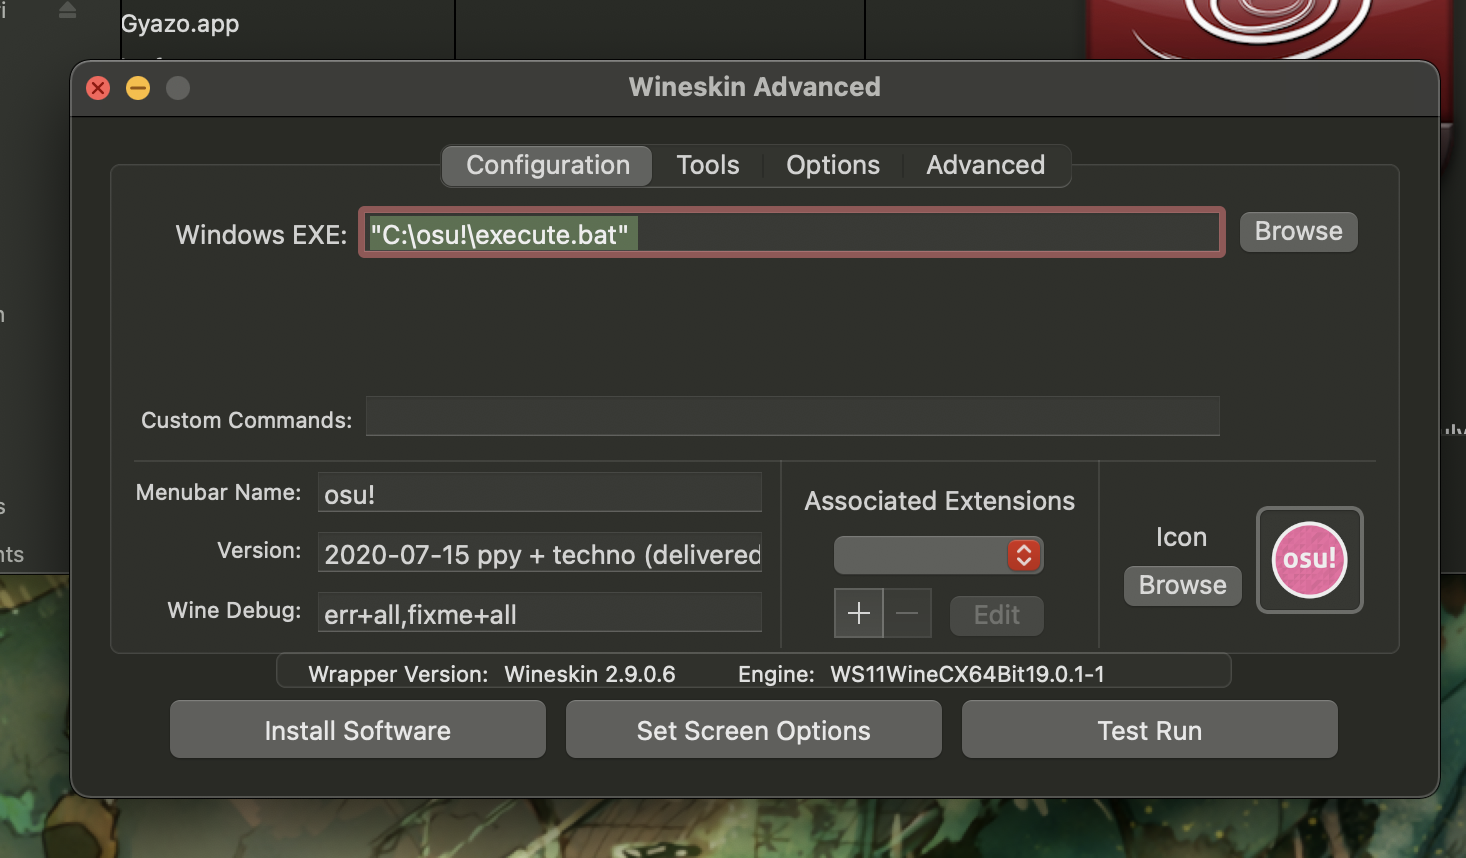1466x858 pixels.
Task: Switch to the Configuration tab
Action: click(548, 165)
